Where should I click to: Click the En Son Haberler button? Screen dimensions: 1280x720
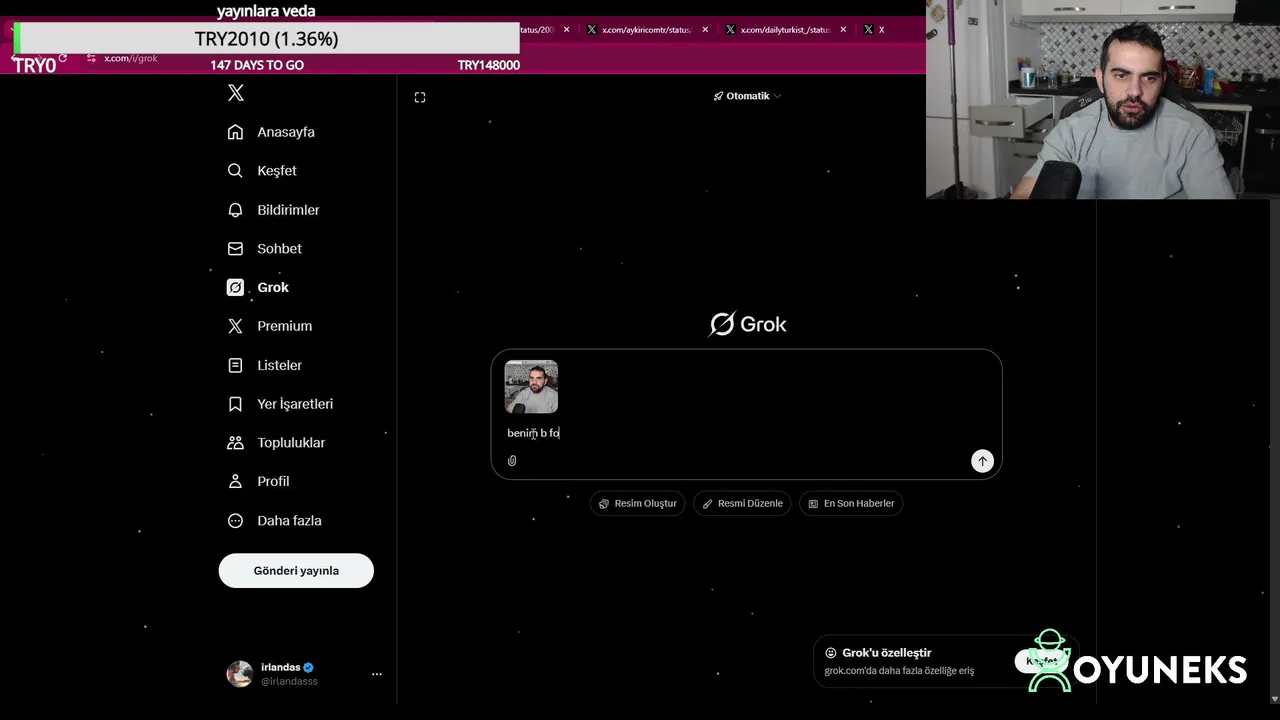coord(851,503)
